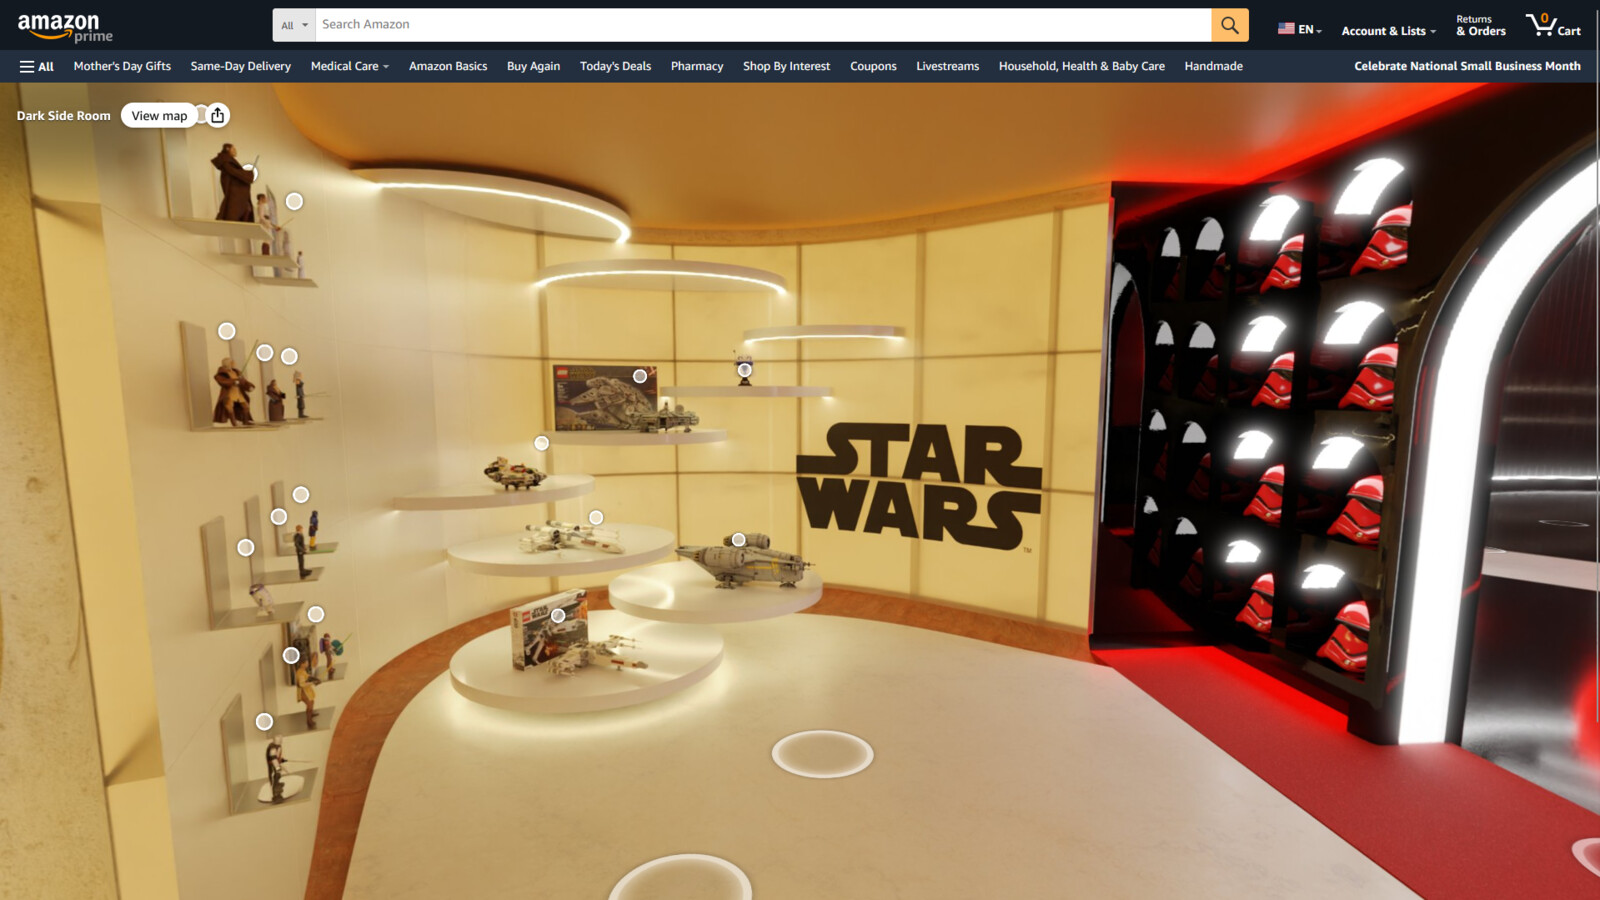The width and height of the screenshot is (1600, 900).
Task: Move to the bottom floor navigation circle
Action: (x=681, y=878)
